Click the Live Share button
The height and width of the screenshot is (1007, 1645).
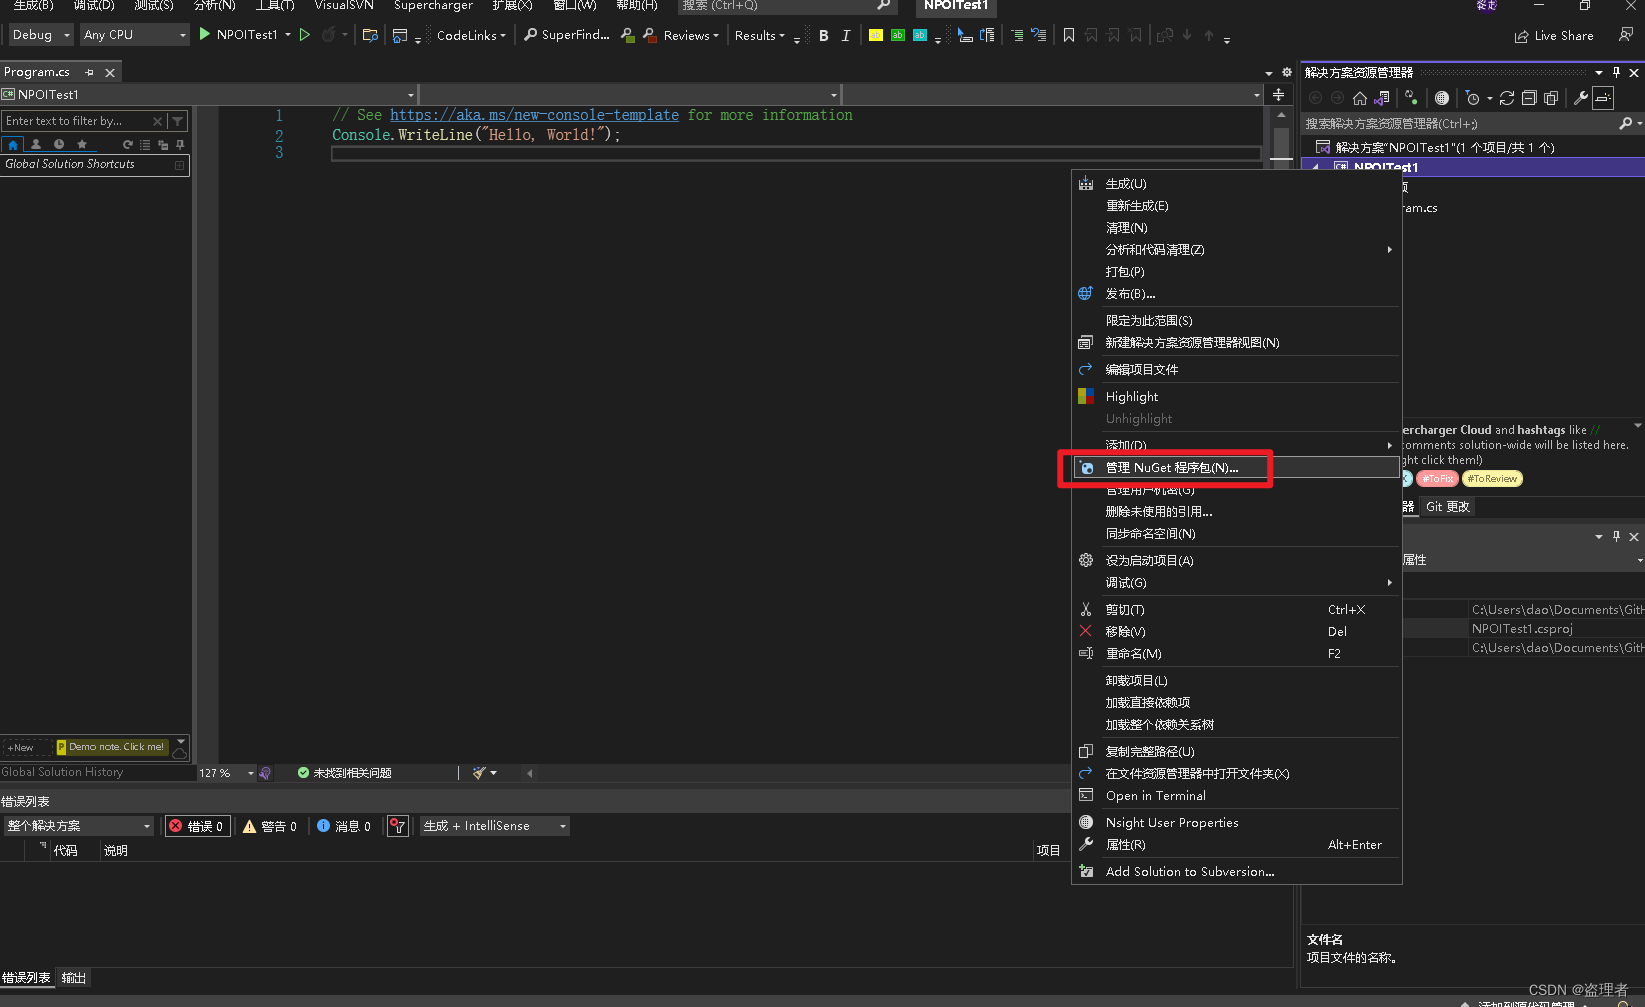click(1554, 34)
